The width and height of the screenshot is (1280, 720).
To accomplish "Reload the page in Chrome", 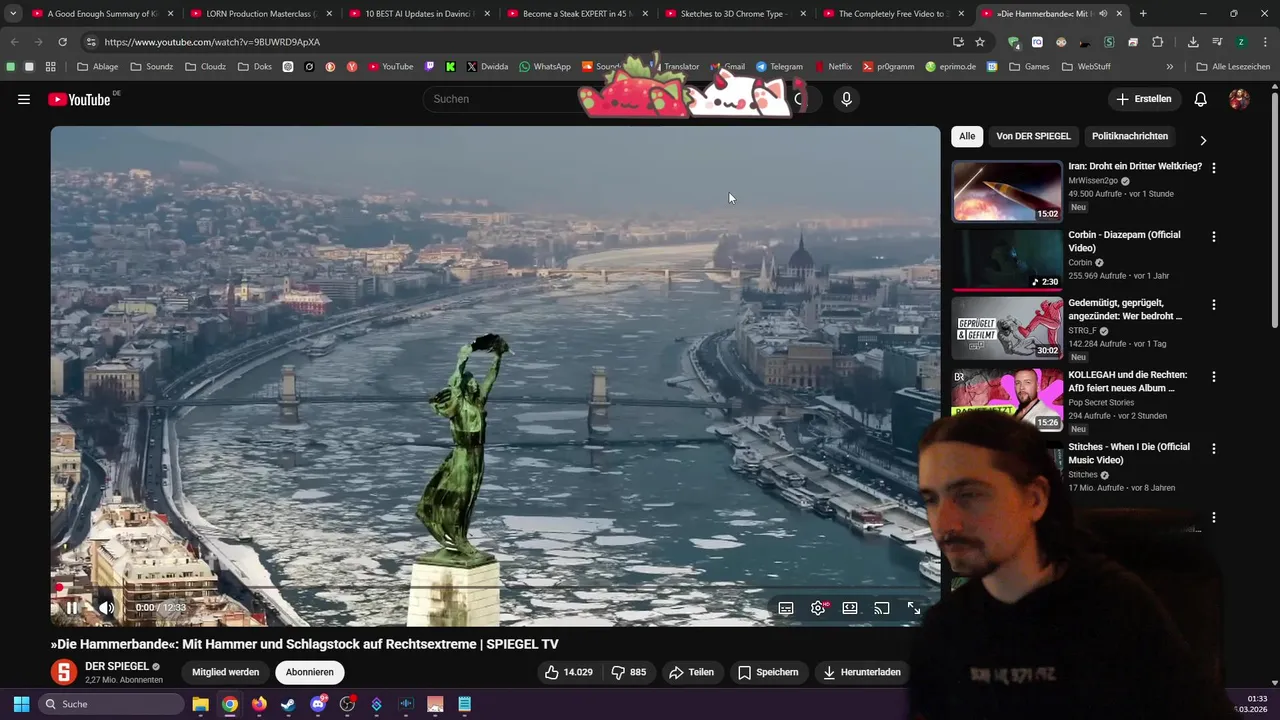I will [62, 42].
